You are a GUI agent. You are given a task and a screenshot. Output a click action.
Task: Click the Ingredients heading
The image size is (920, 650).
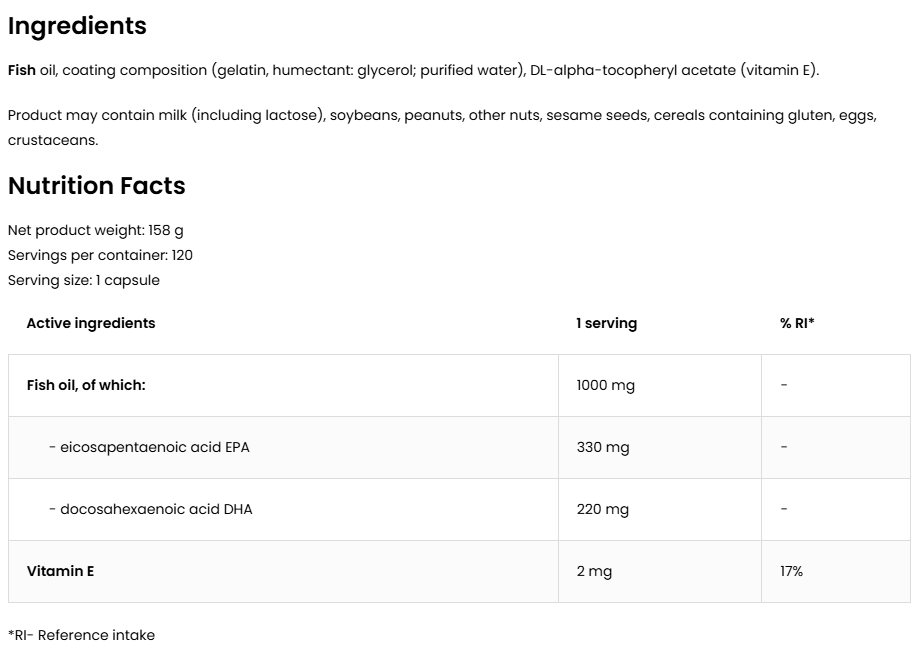click(x=77, y=26)
